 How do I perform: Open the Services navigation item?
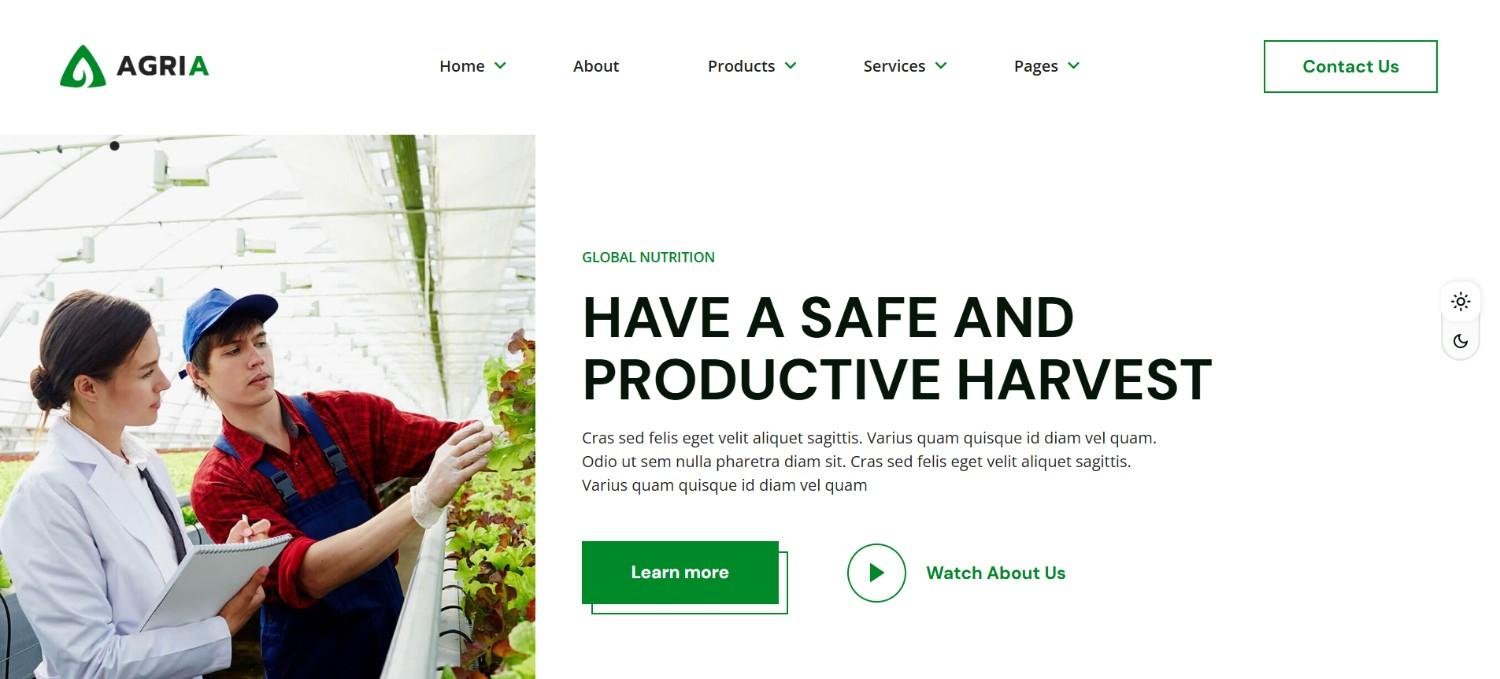pyautogui.click(x=894, y=66)
